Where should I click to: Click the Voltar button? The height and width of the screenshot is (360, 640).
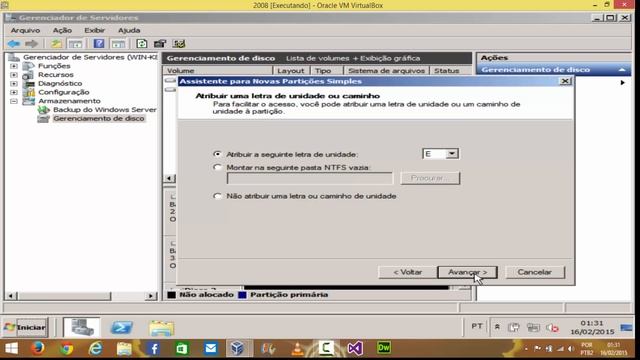coord(407,272)
